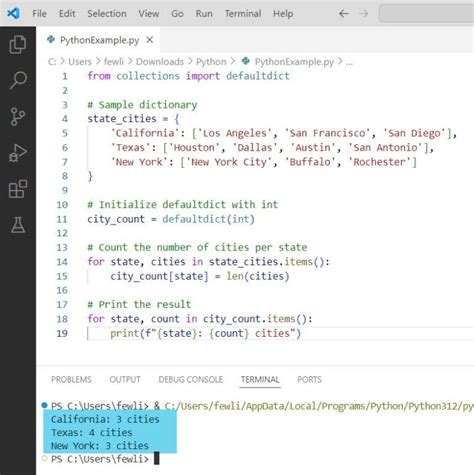Click the command center search box
Viewport: 474px width, 475px height.
tap(427, 14)
